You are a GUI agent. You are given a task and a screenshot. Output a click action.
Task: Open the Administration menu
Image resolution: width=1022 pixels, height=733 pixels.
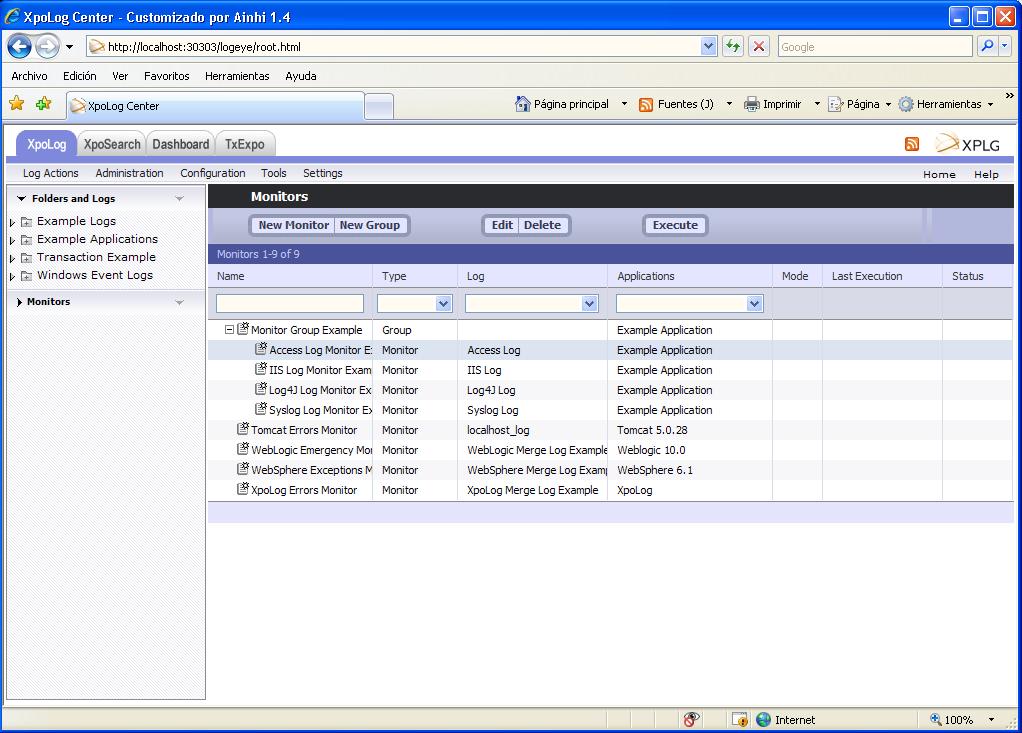tap(129, 173)
